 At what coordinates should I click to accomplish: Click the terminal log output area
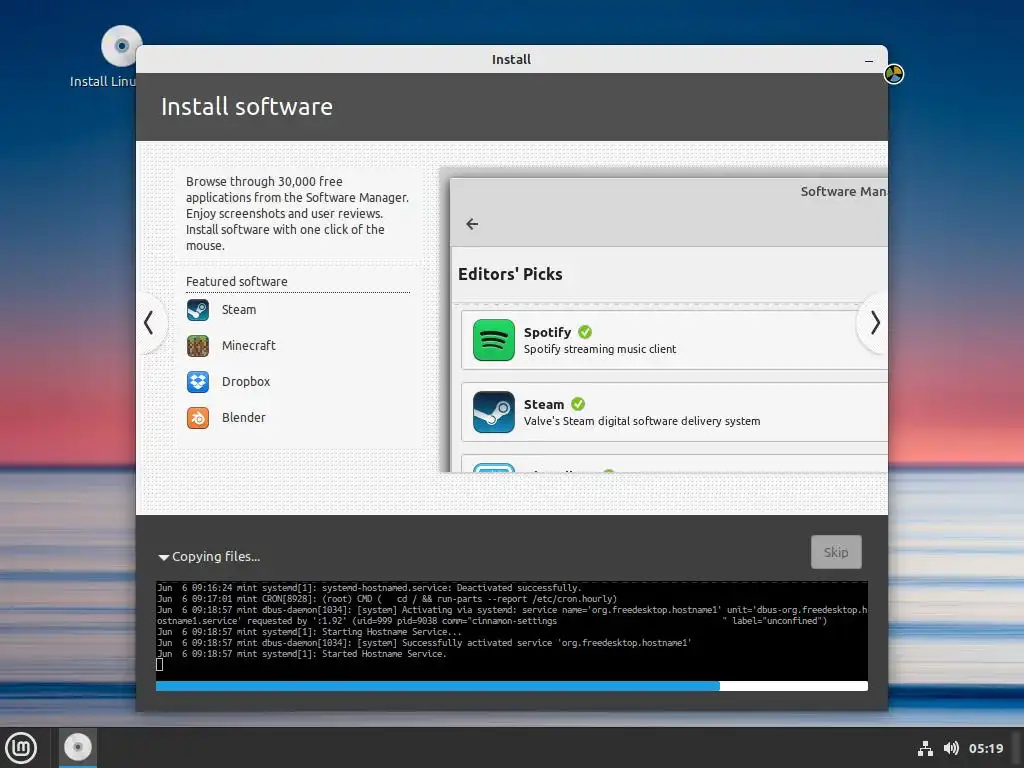[511, 631]
